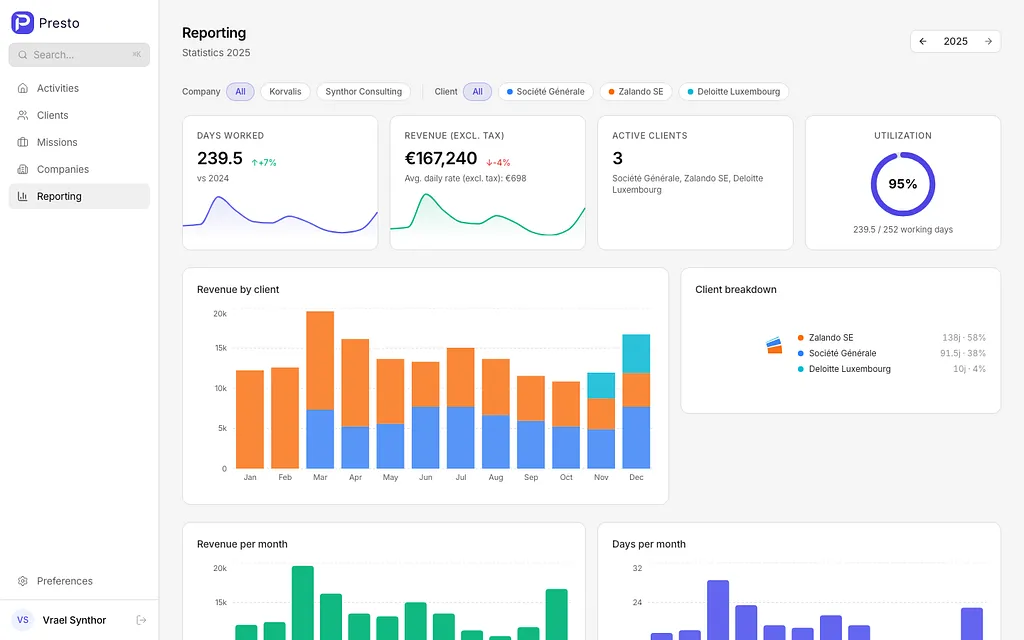Click the -4% change indicator
Viewport: 1024px width, 640px height.
click(498, 163)
